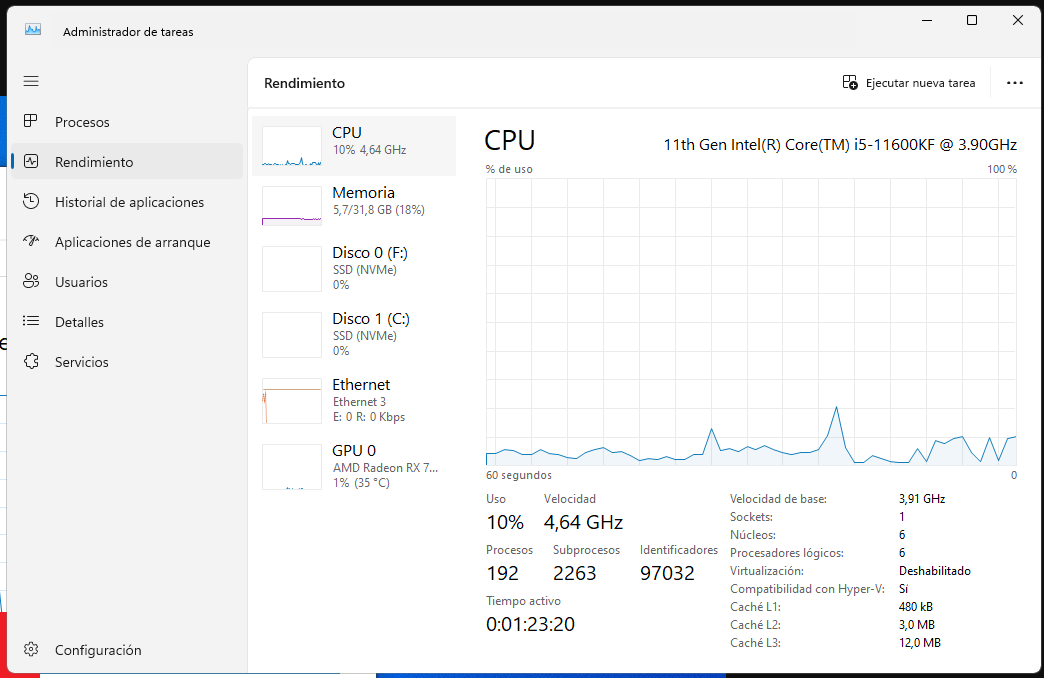
Task: Click Ejecutar nueva tarea button
Action: tap(909, 83)
